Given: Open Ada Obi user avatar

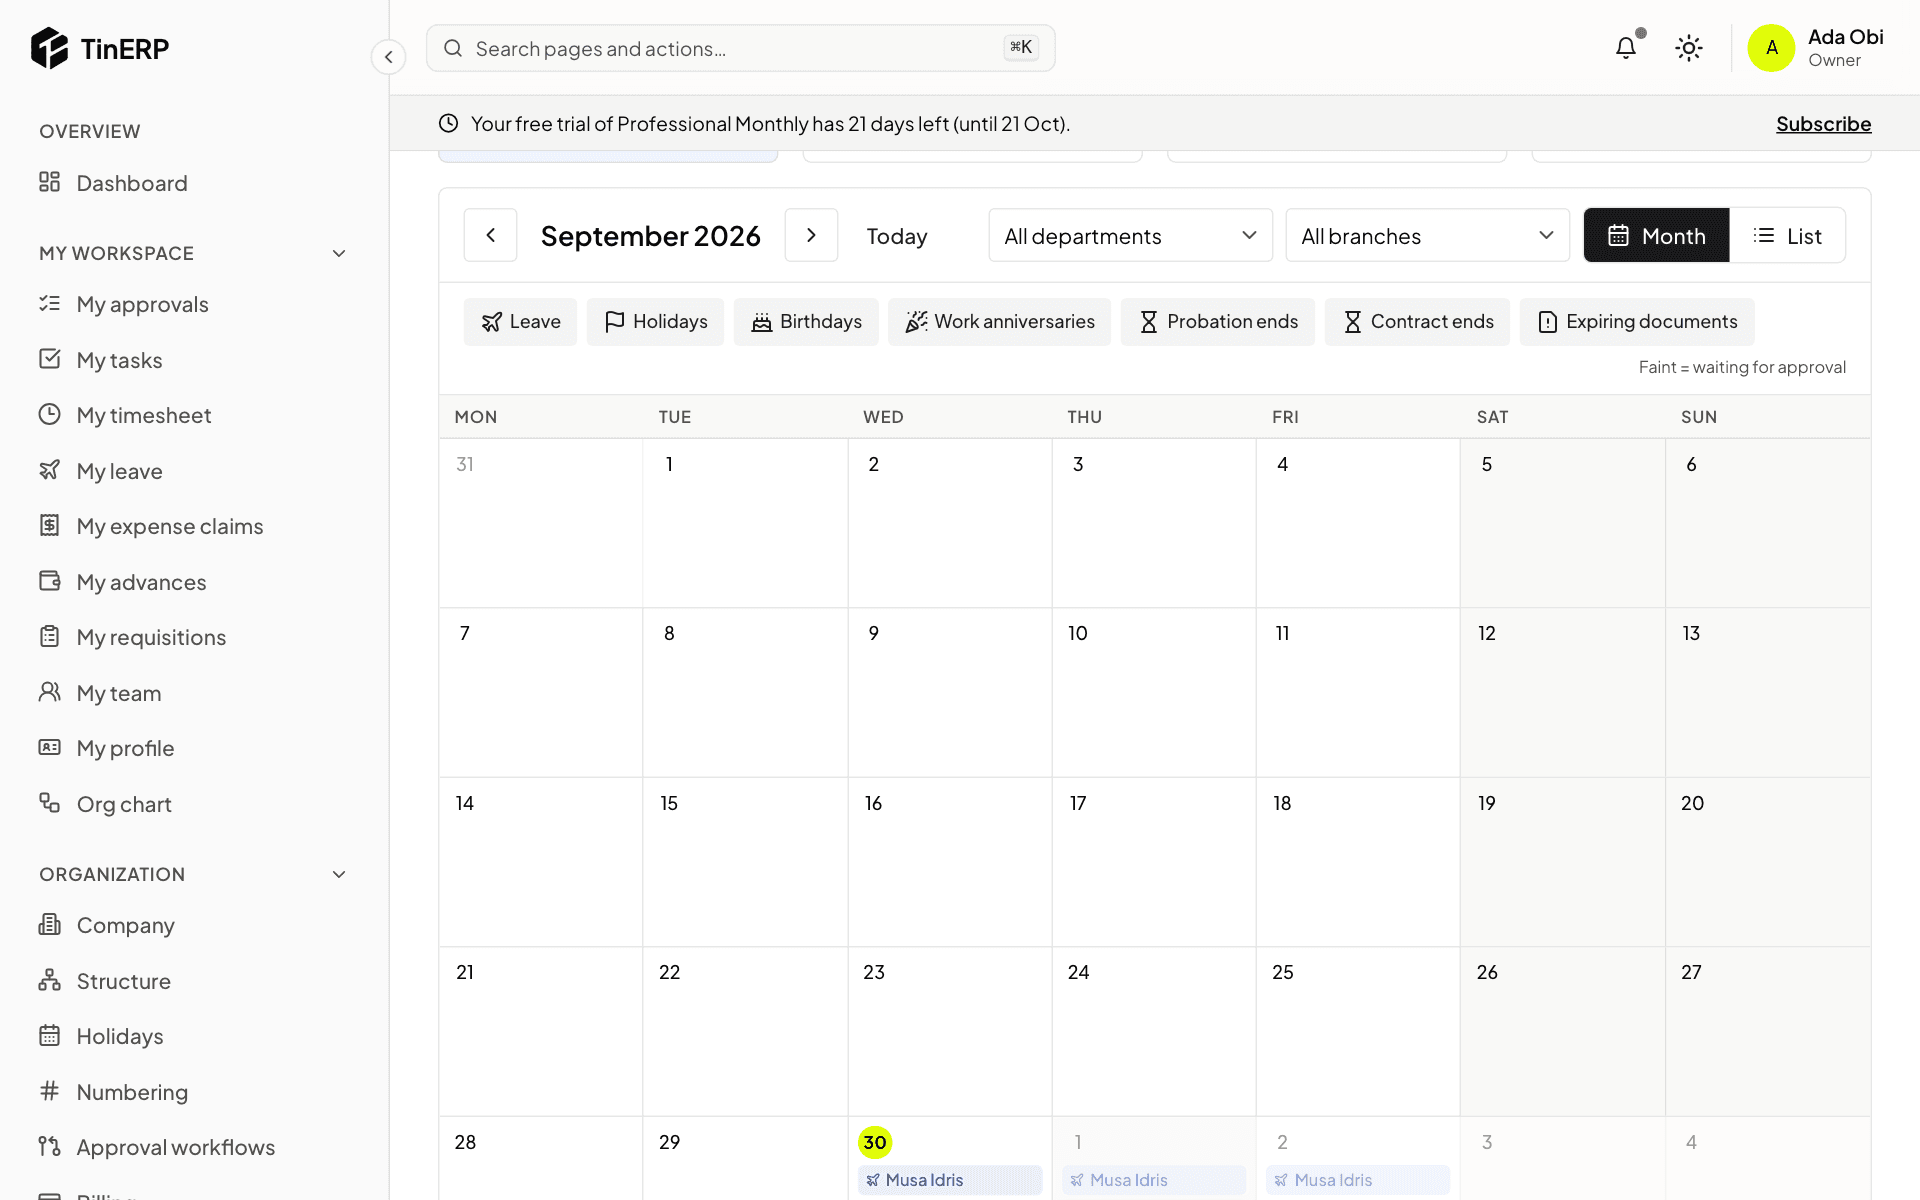Looking at the screenshot, I should pos(1771,48).
